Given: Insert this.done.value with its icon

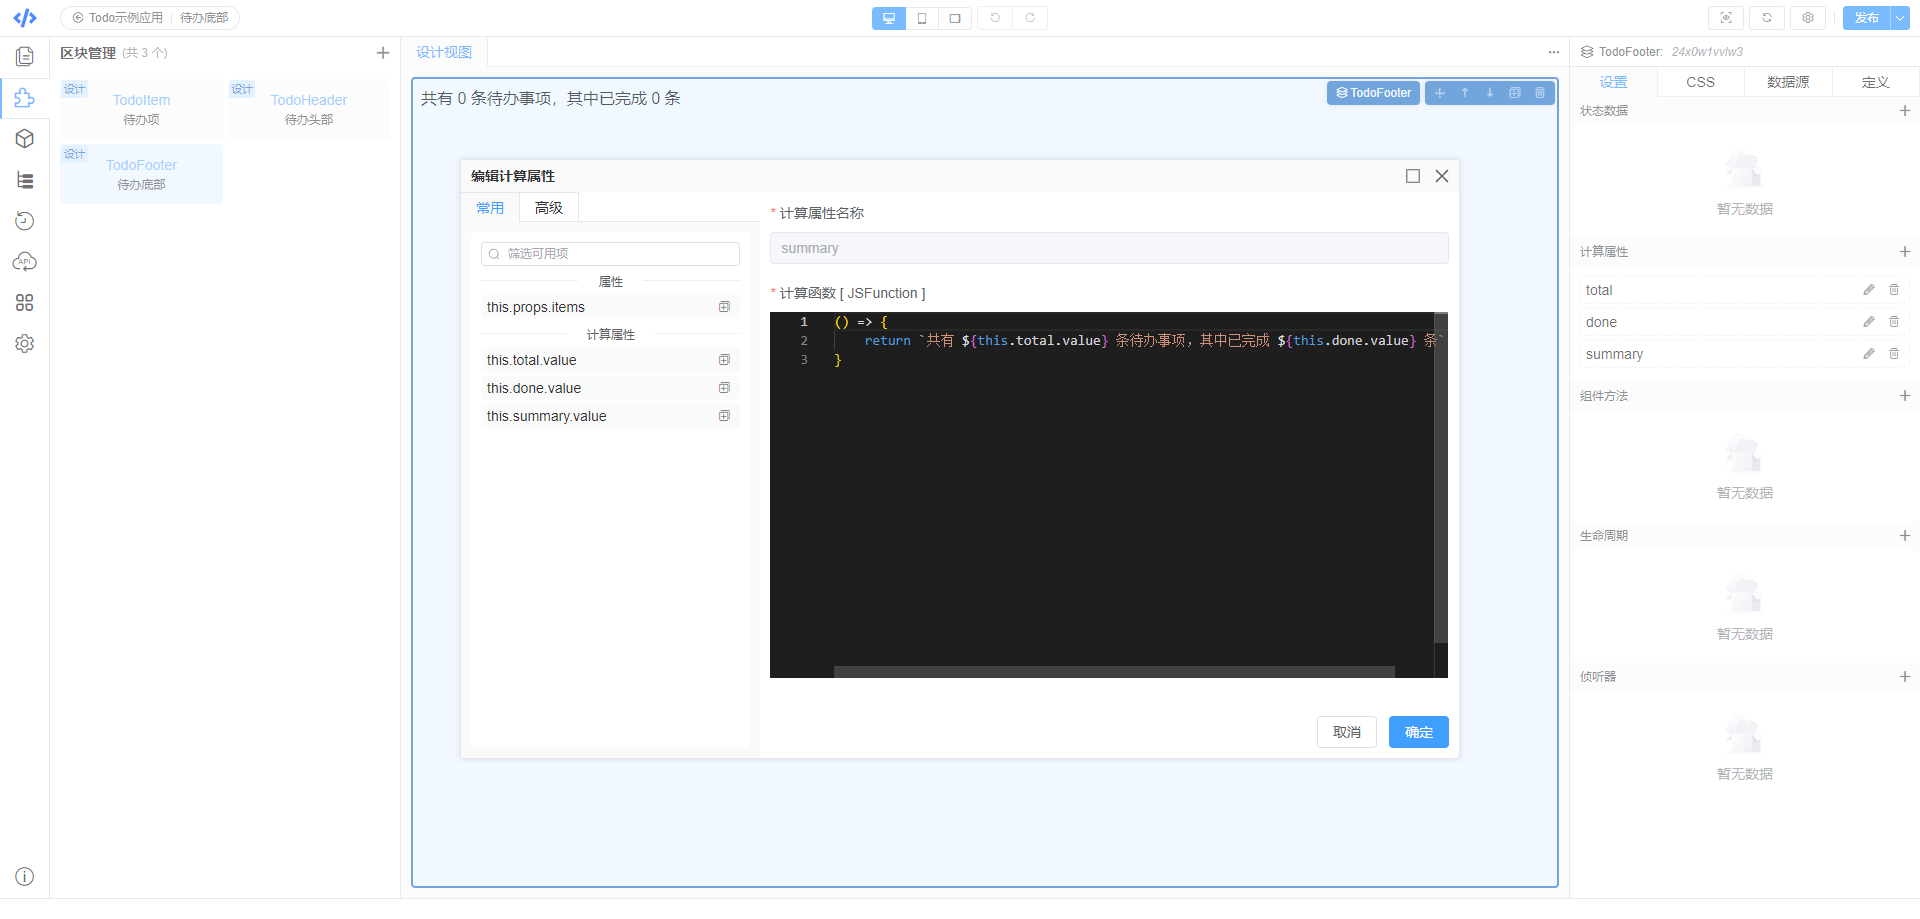Looking at the screenshot, I should pos(725,388).
